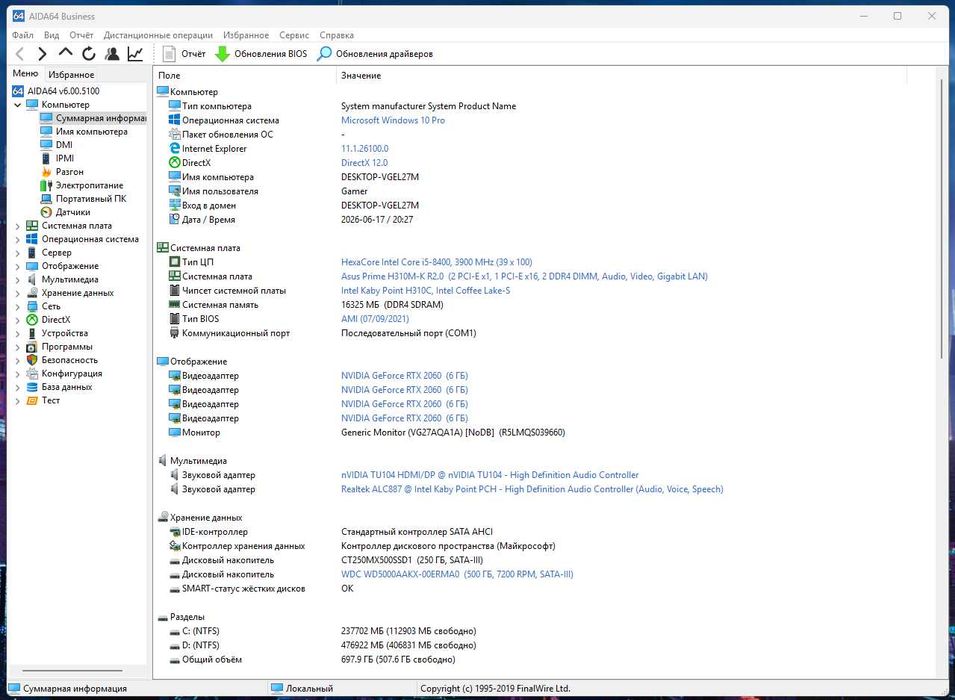
Task: Open the DirectX 12.0 link
Action: [x=364, y=163]
